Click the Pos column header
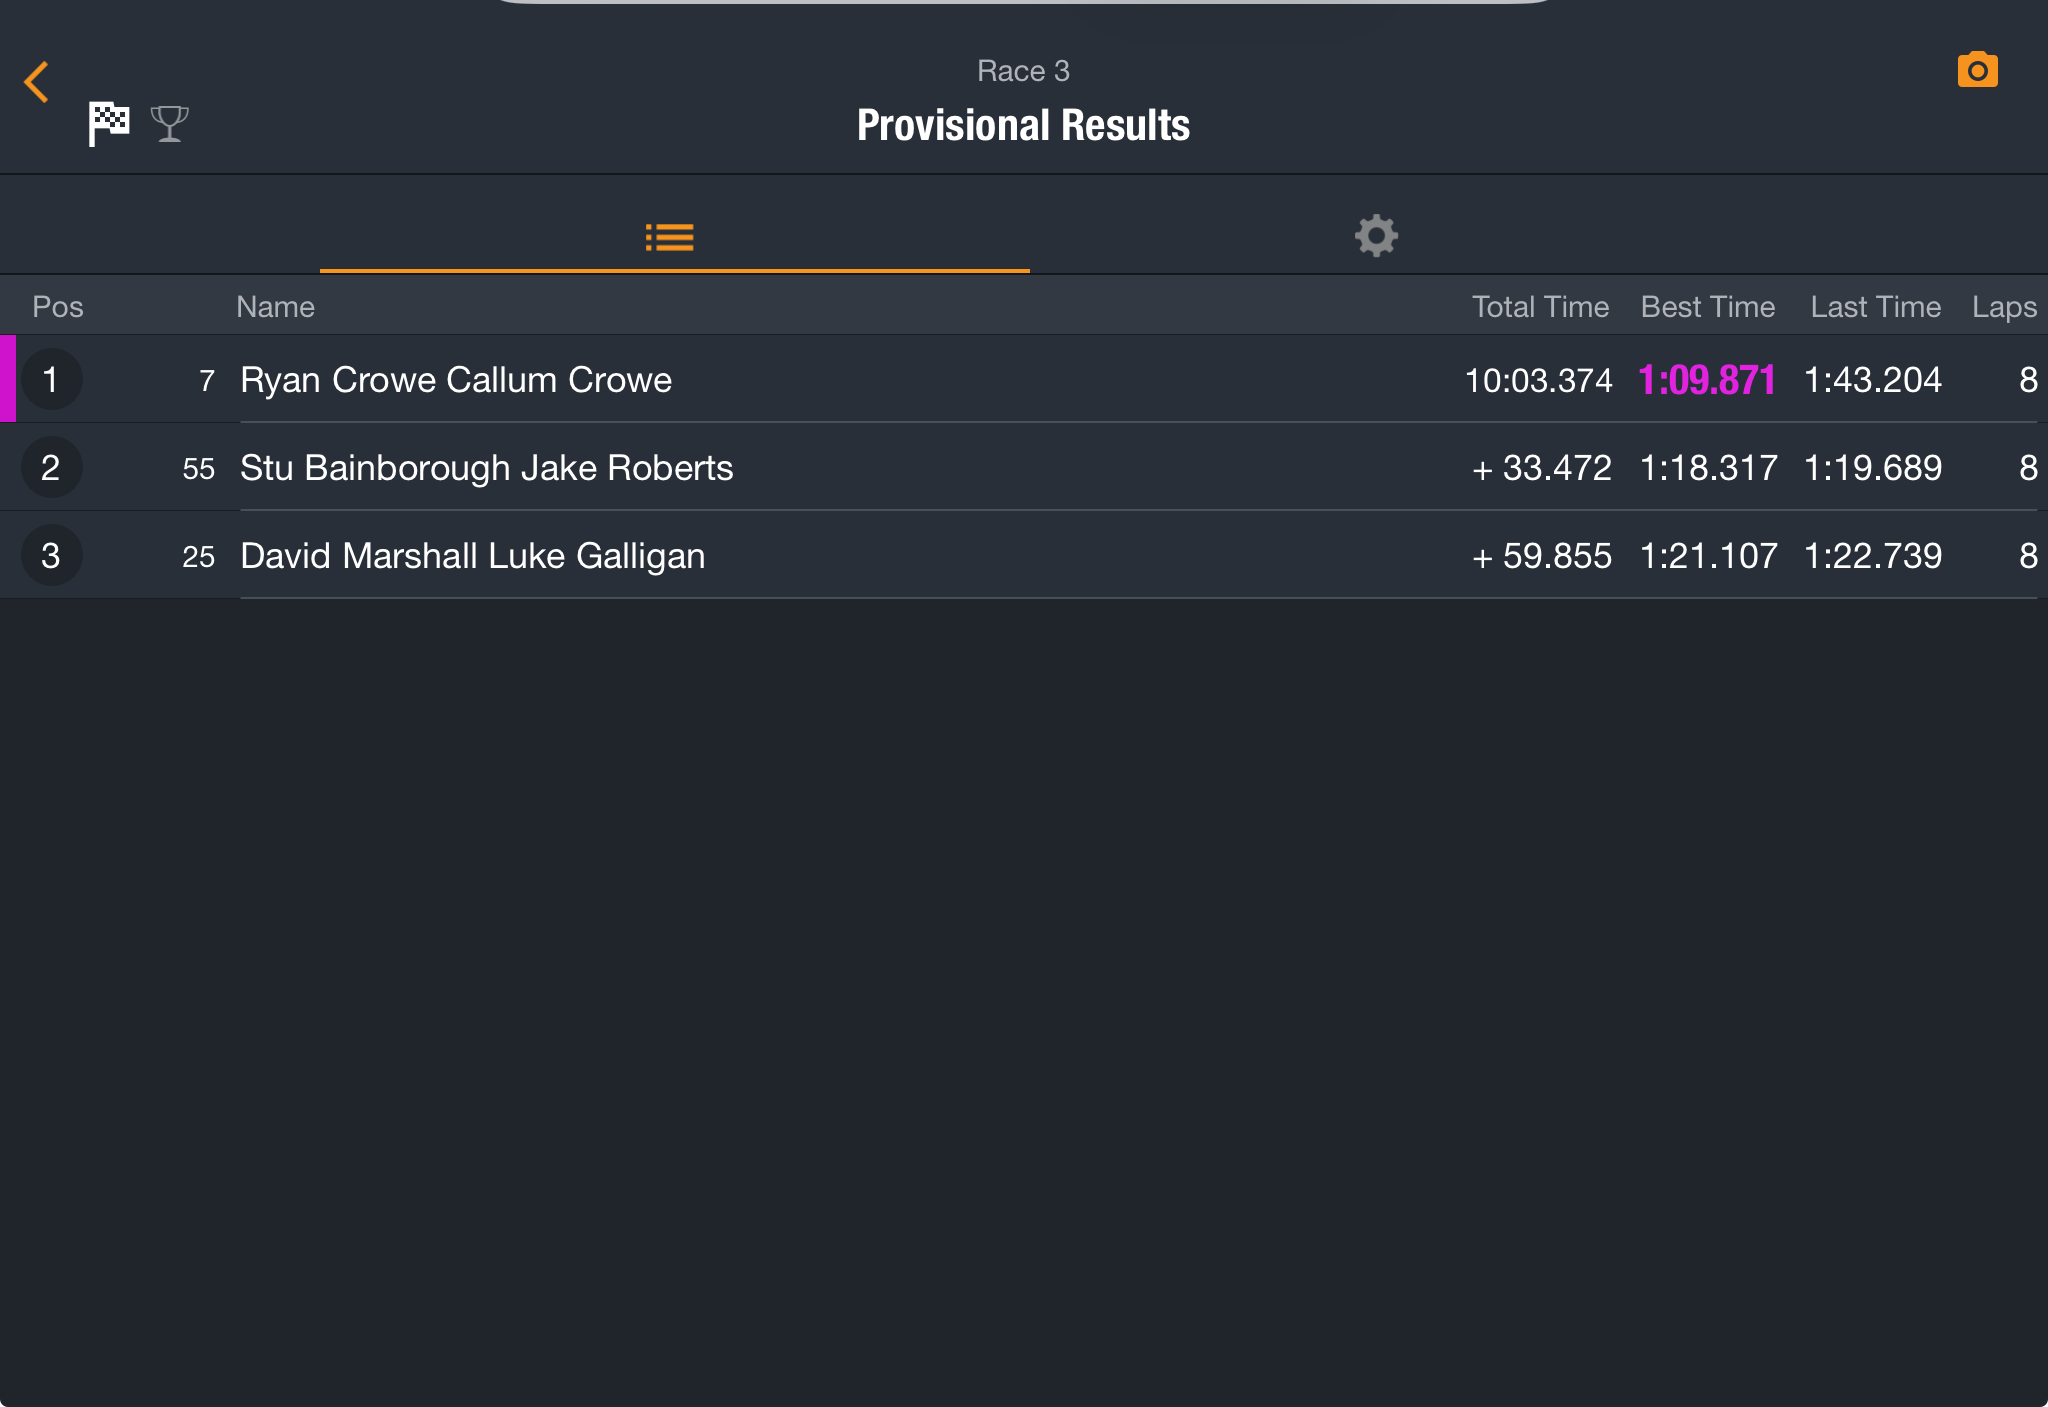 coord(58,306)
